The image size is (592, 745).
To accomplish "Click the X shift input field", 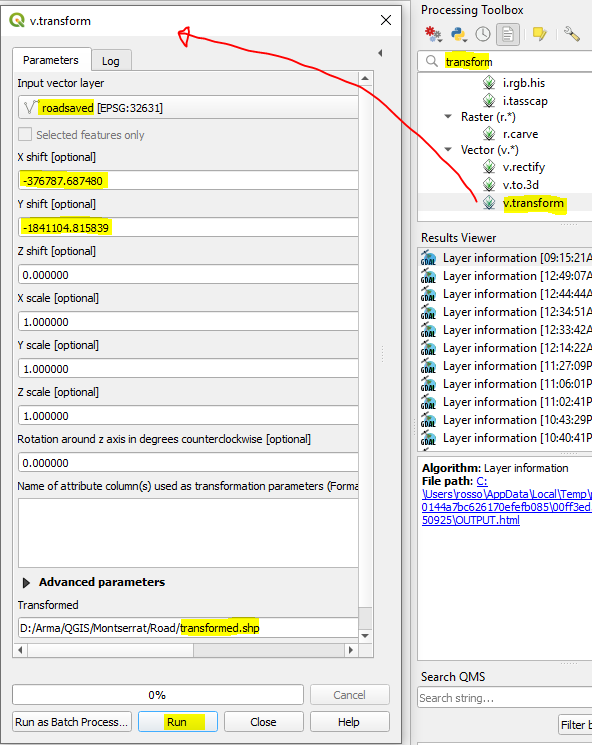I will click(188, 181).
